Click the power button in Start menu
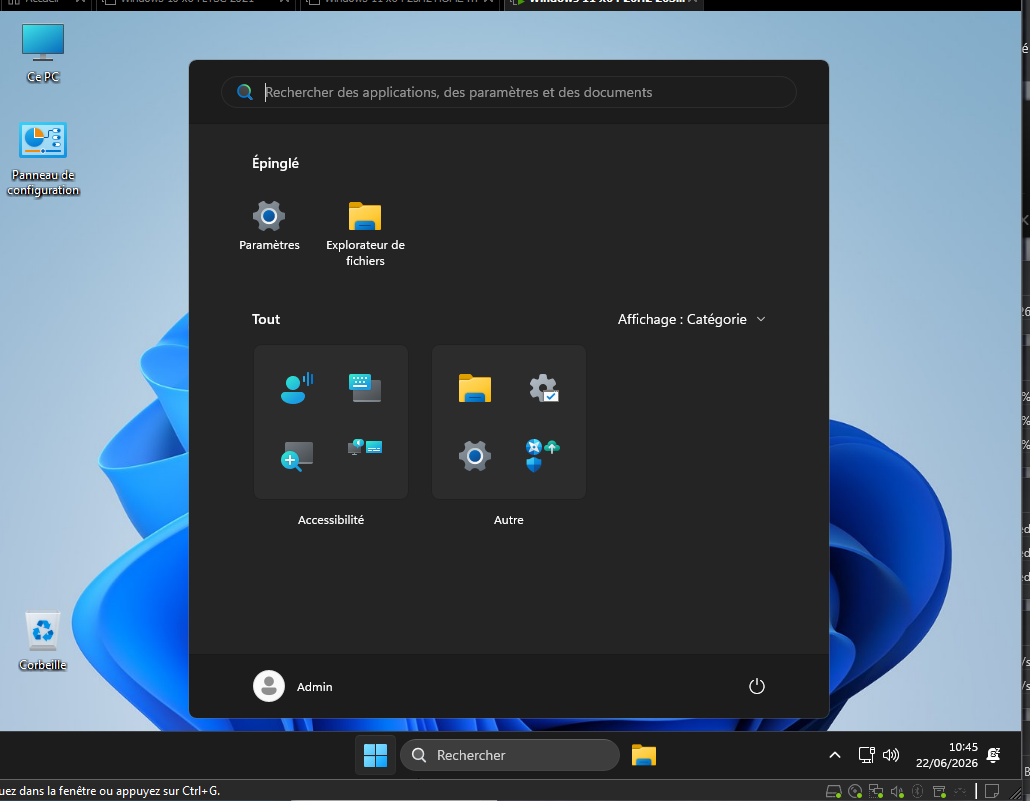This screenshot has width=1030, height=801. tap(757, 686)
